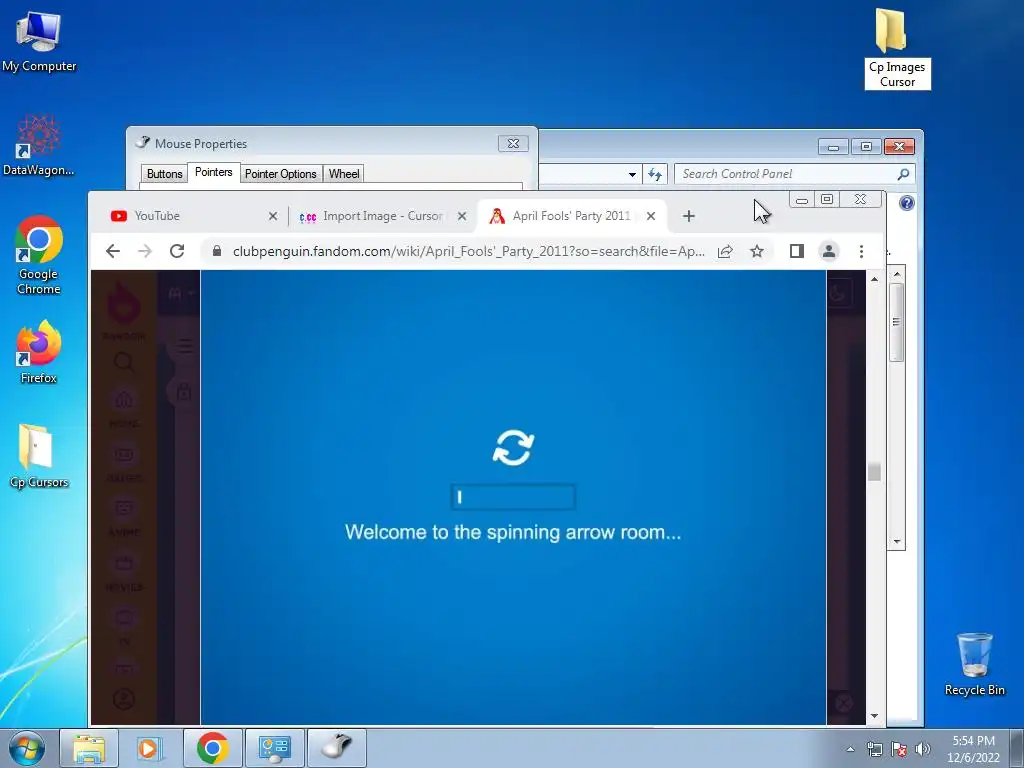Close the April Fools' Party tab
The image size is (1024, 768).
click(650, 216)
